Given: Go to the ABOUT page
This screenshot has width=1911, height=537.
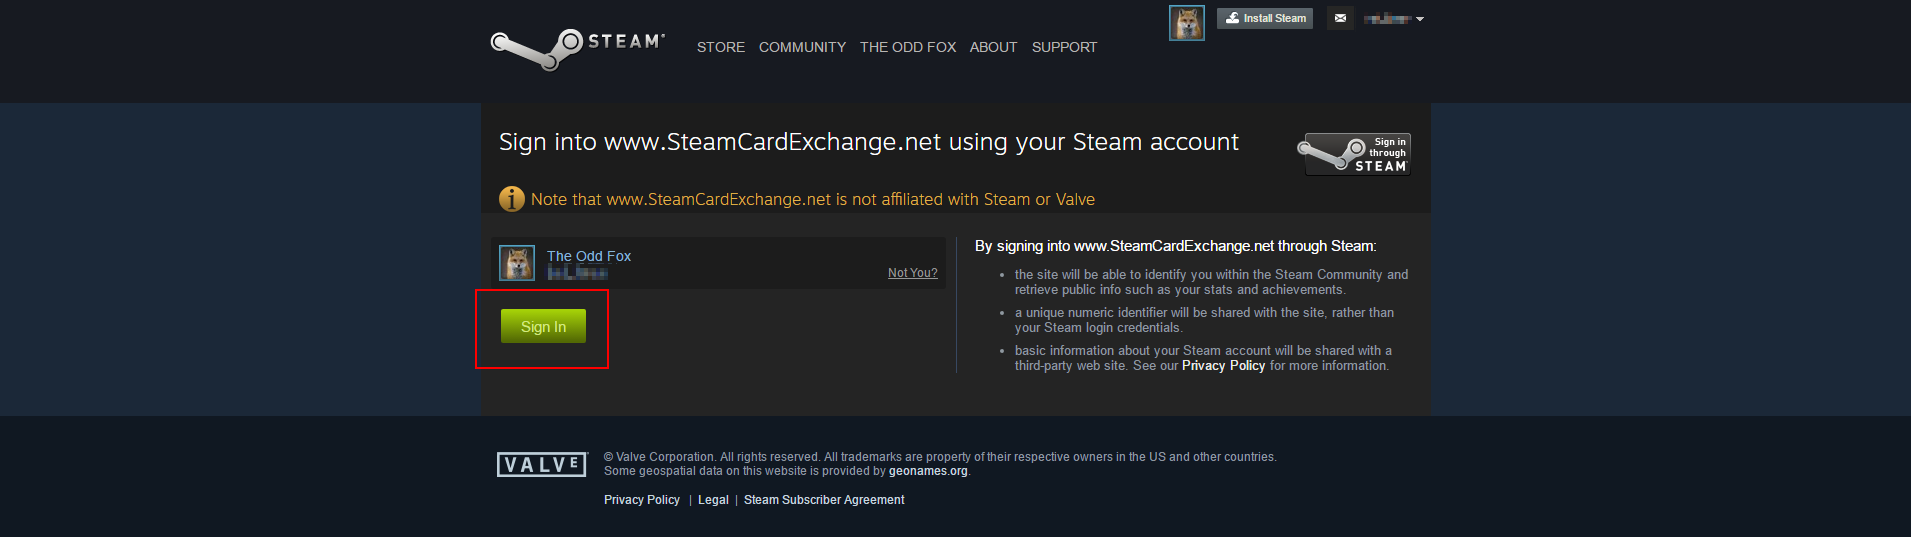Looking at the screenshot, I should [993, 47].
